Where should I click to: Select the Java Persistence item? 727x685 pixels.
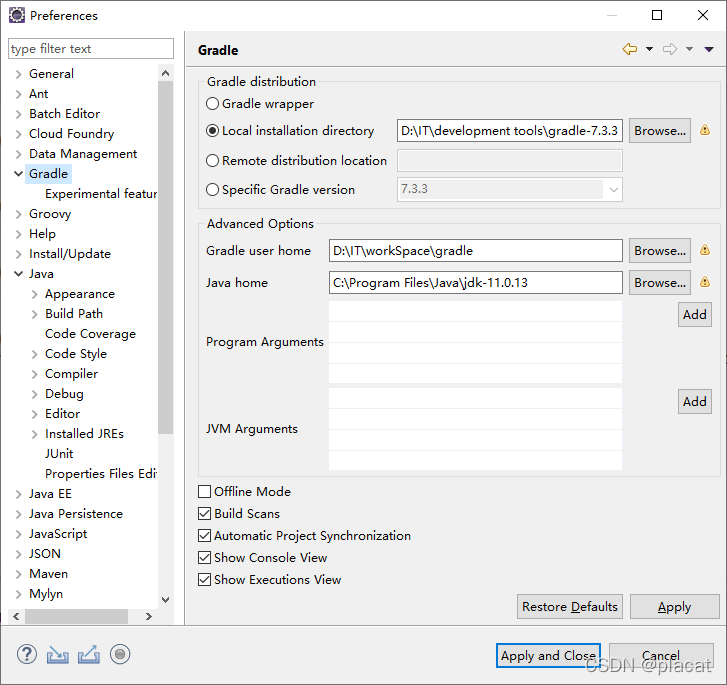[x=76, y=513]
